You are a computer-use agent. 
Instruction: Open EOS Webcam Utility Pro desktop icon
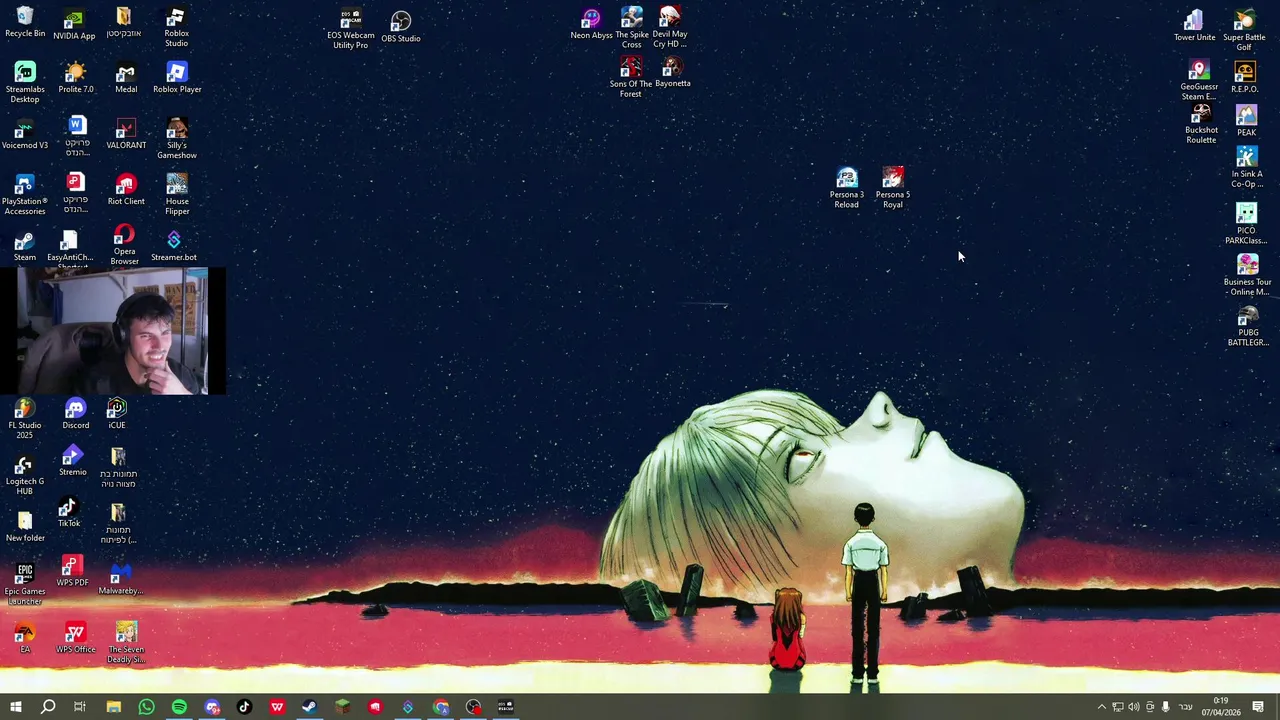point(350,30)
